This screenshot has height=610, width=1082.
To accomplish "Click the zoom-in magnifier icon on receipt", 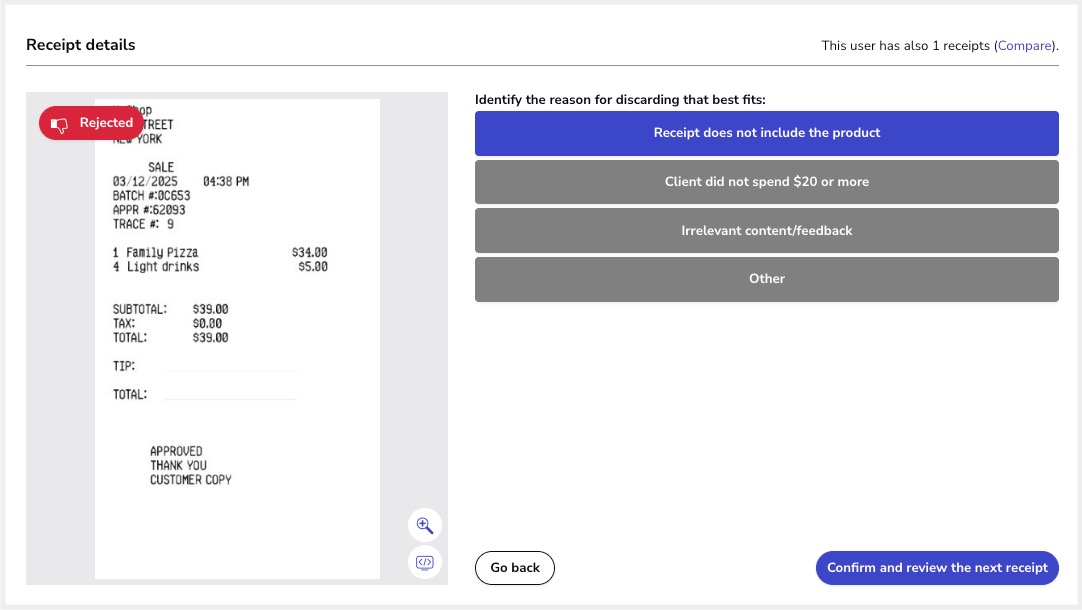I will click(x=424, y=525).
